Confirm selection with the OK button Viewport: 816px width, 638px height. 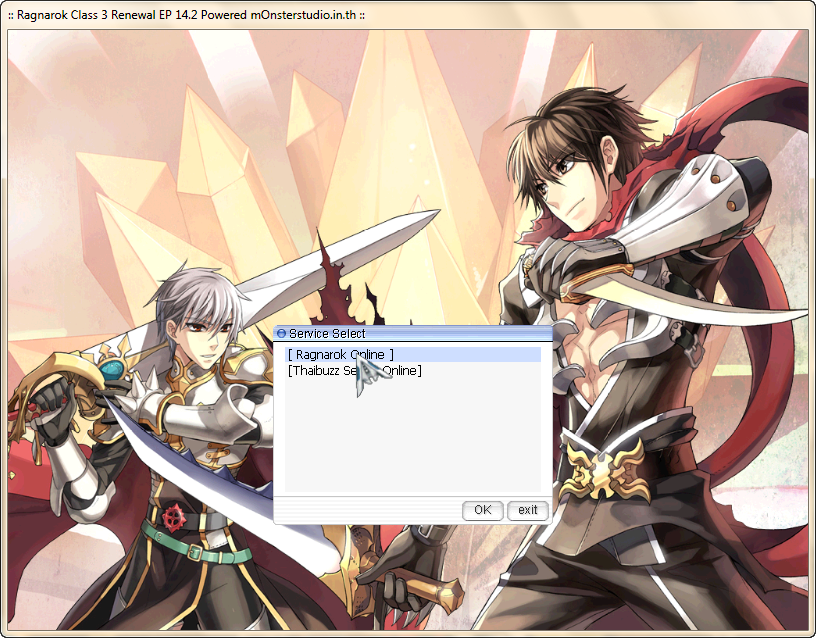coord(482,510)
